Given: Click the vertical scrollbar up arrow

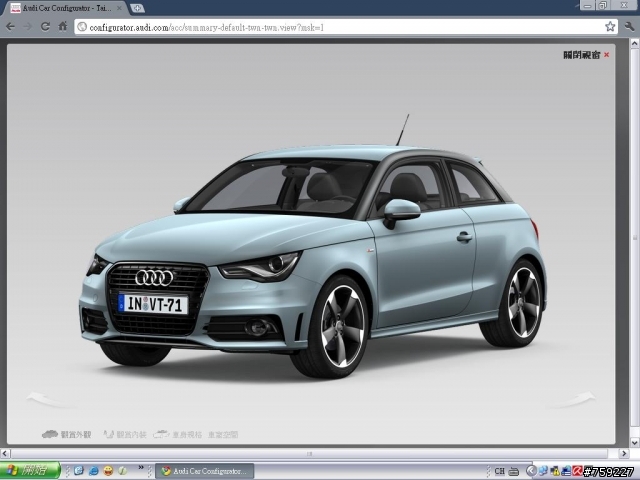Looking at the screenshot, I should pos(635,43).
